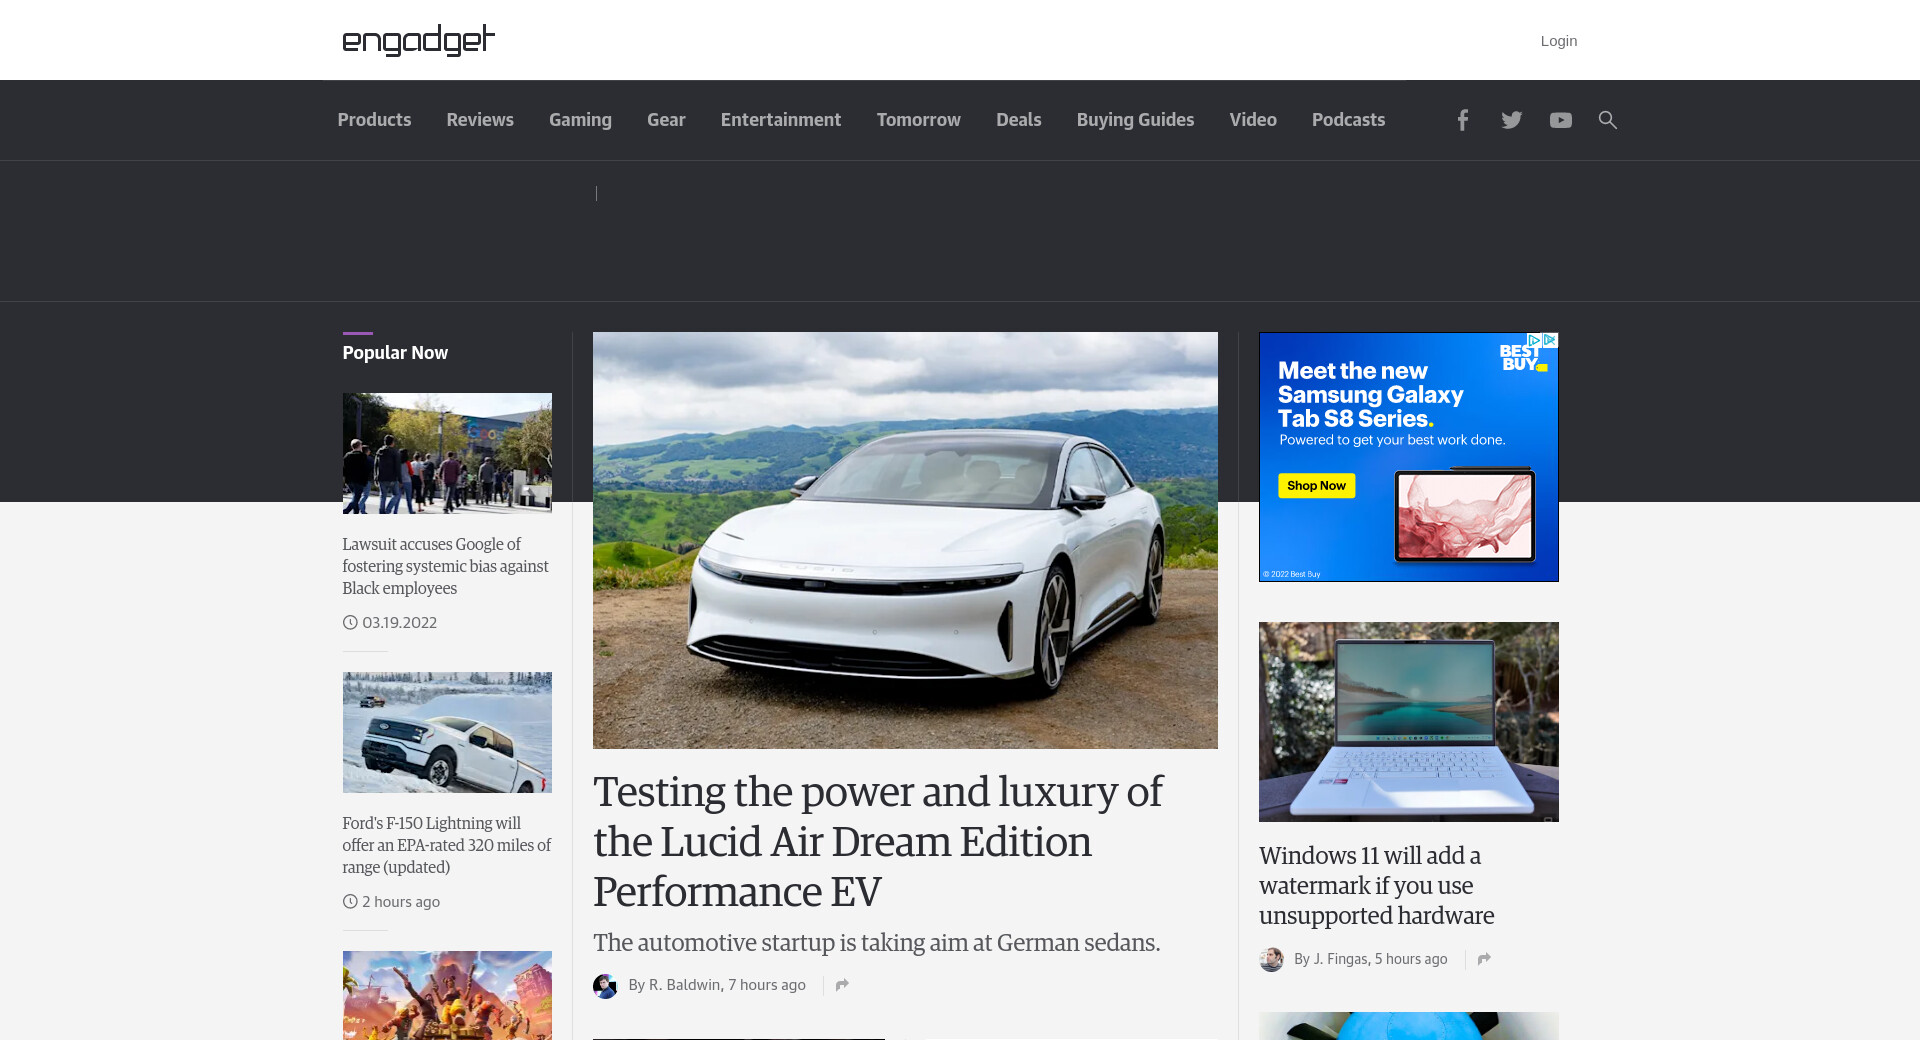Go to the Podcasts section

[1348, 120]
